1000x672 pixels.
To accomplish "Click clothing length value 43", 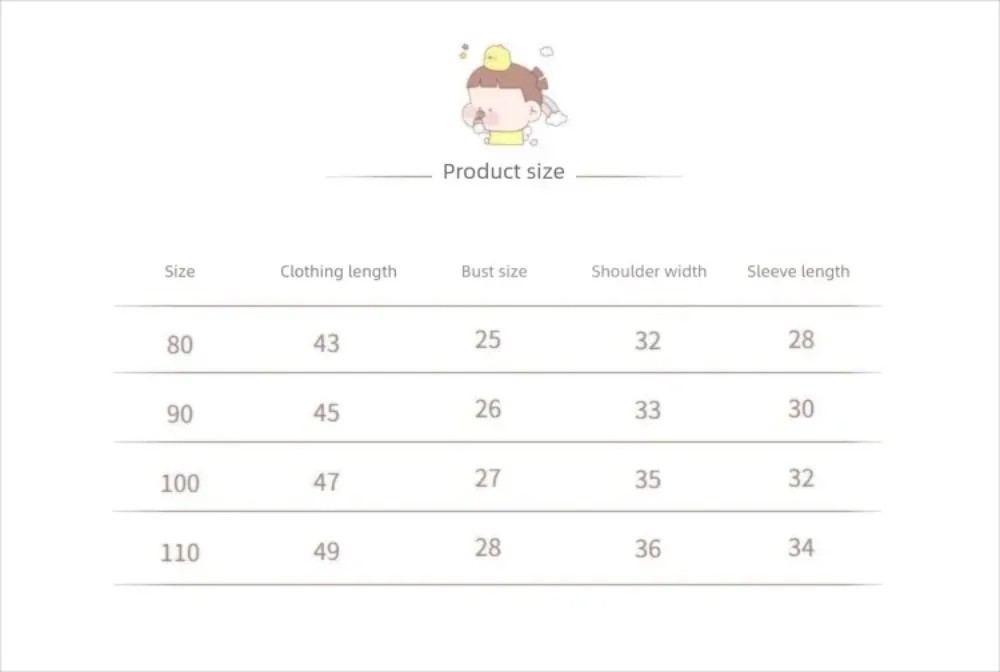I will [x=326, y=343].
